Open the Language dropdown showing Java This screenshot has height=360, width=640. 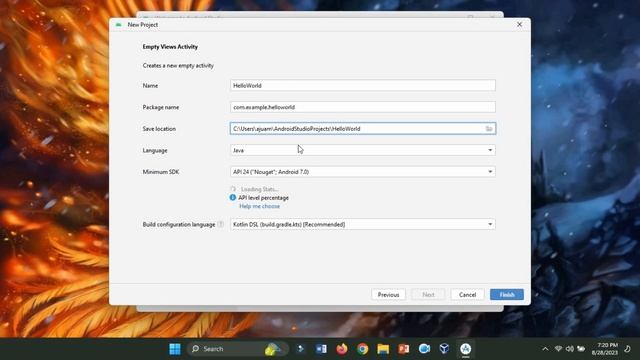coord(363,150)
